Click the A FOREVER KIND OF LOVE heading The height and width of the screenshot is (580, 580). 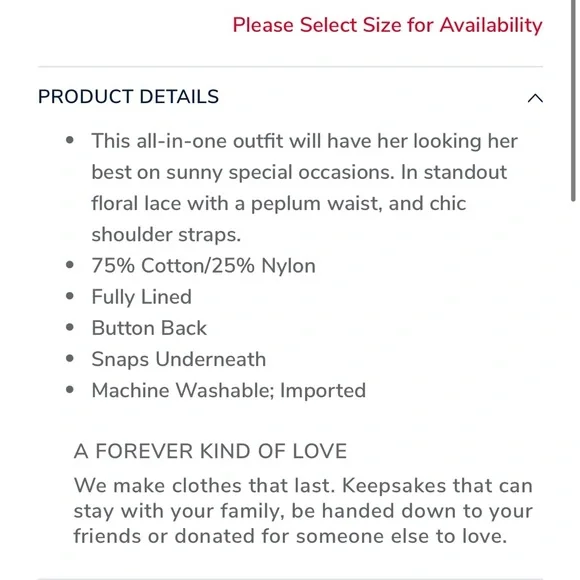coord(210,451)
